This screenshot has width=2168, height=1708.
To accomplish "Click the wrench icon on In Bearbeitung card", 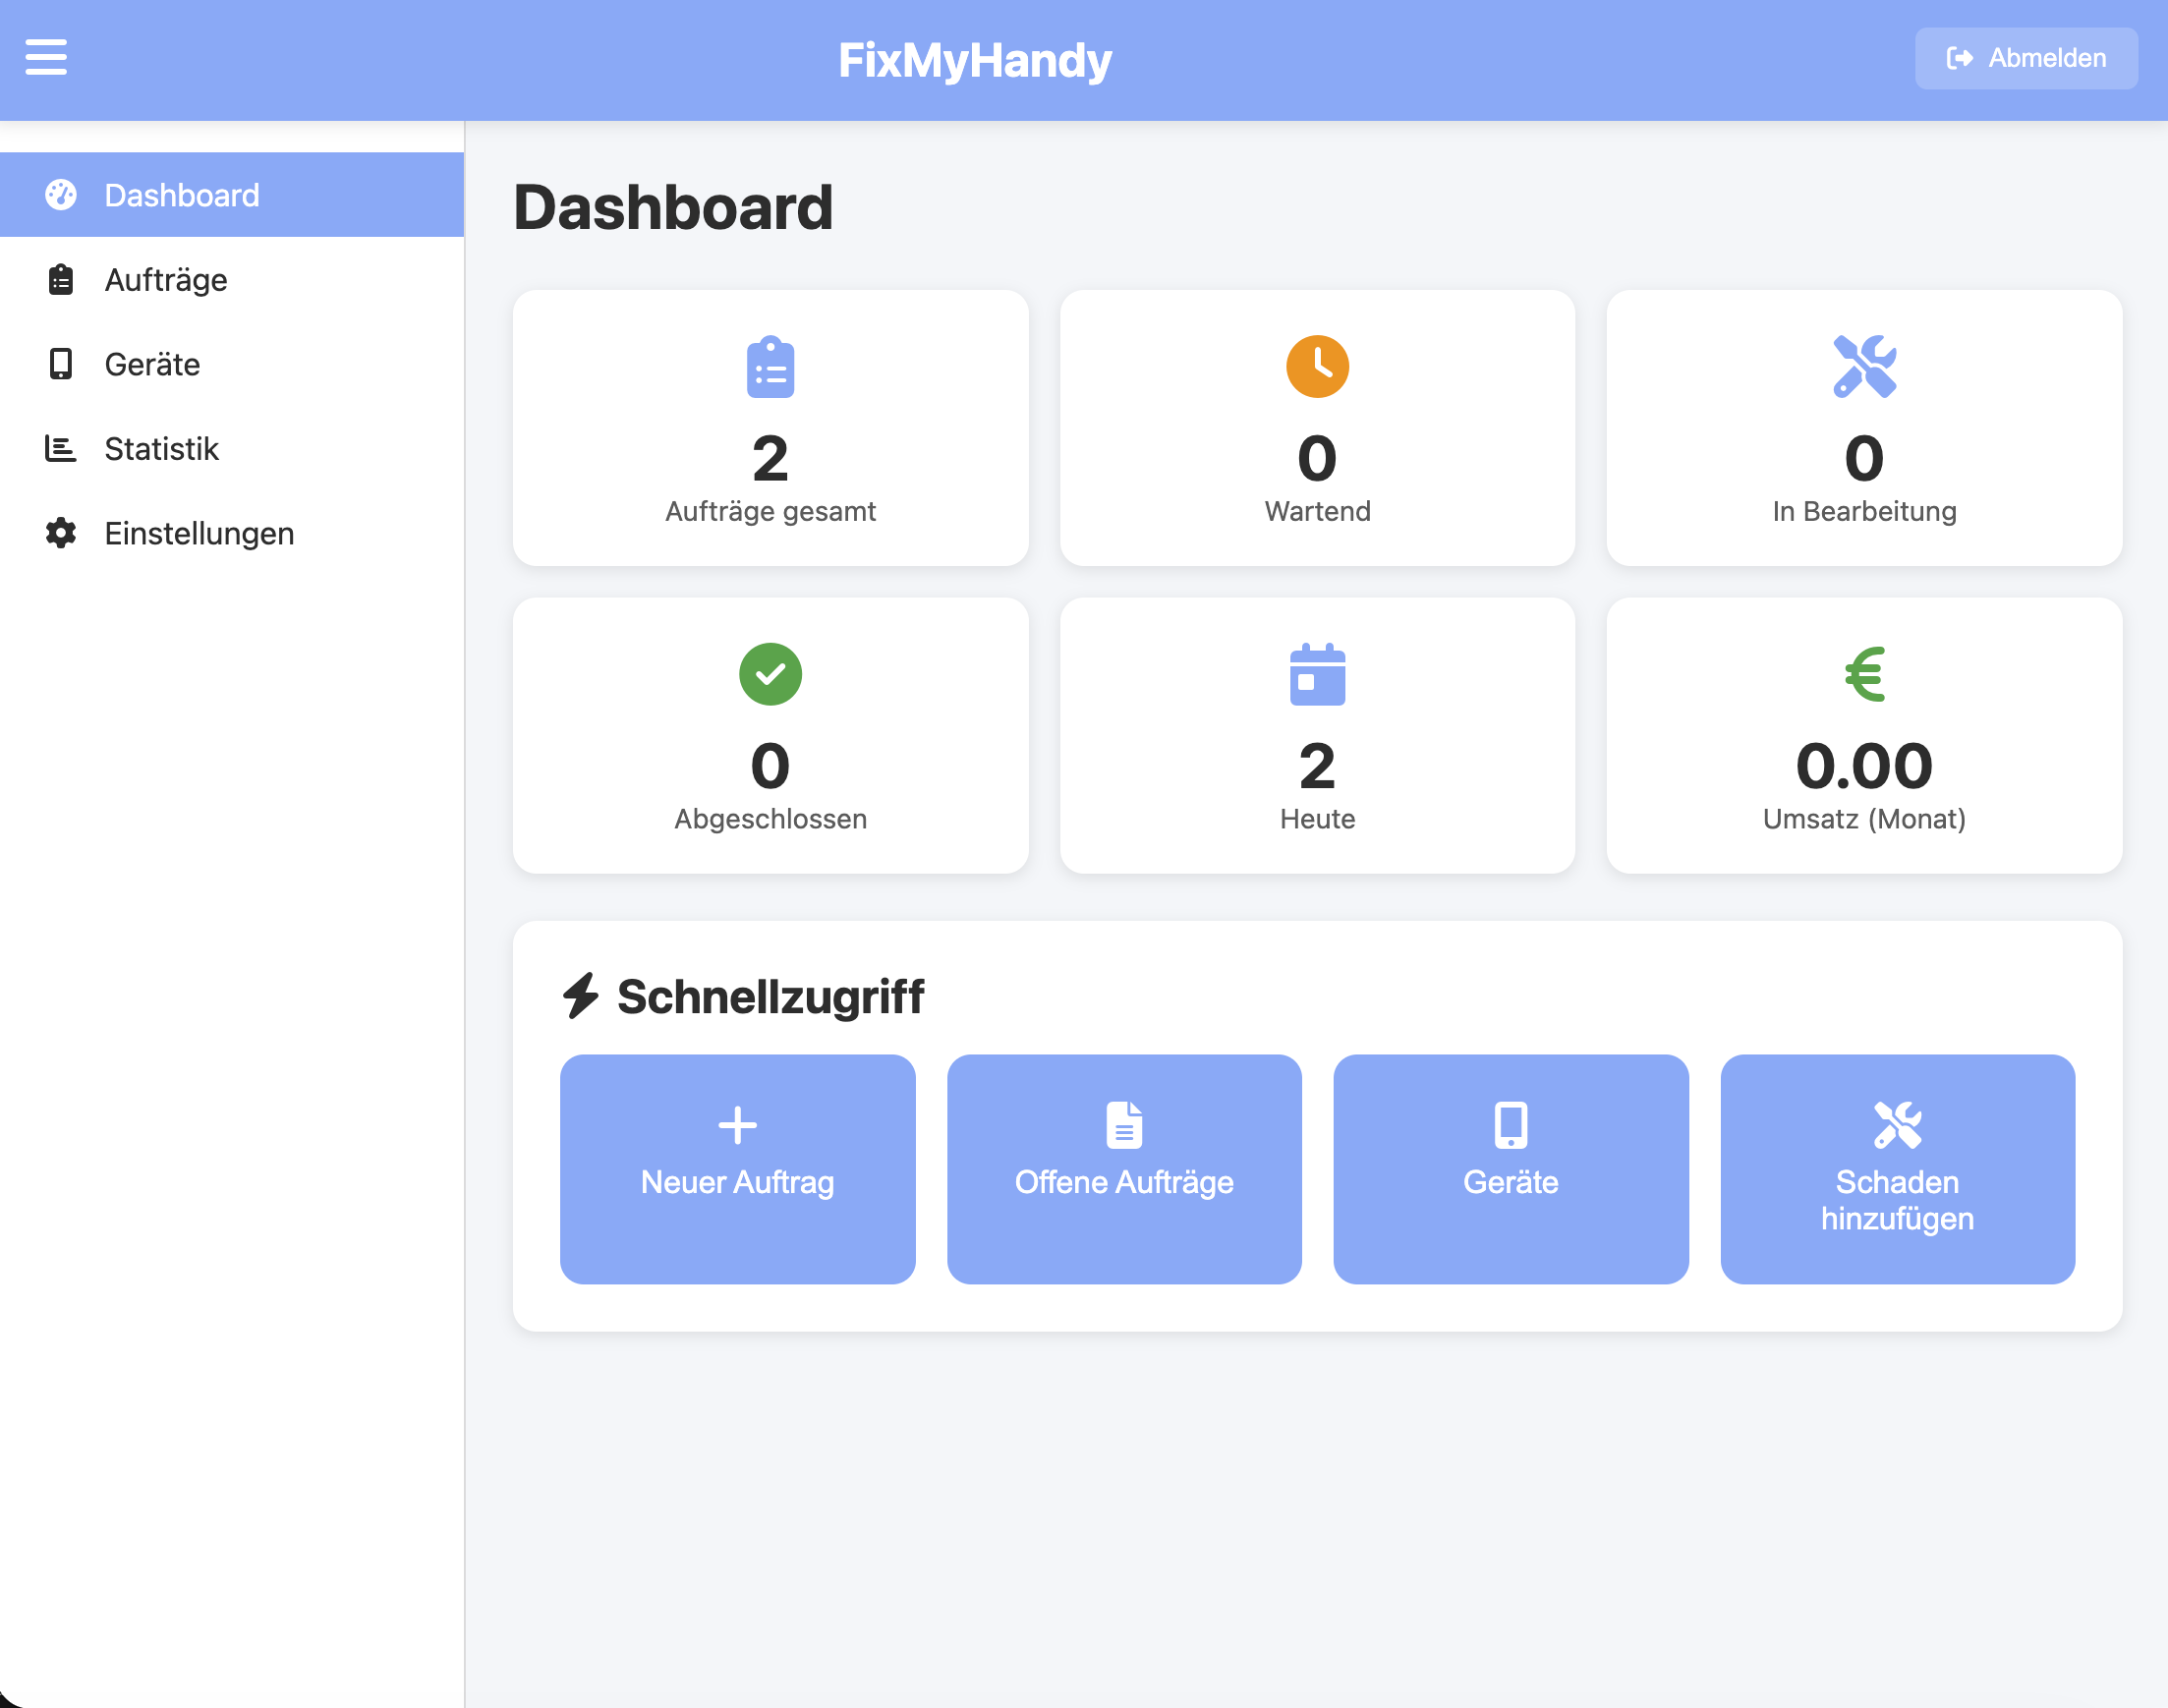I will [x=1864, y=366].
